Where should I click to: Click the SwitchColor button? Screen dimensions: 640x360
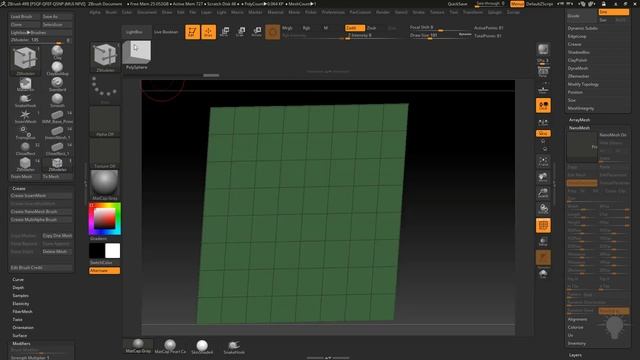coord(104,263)
